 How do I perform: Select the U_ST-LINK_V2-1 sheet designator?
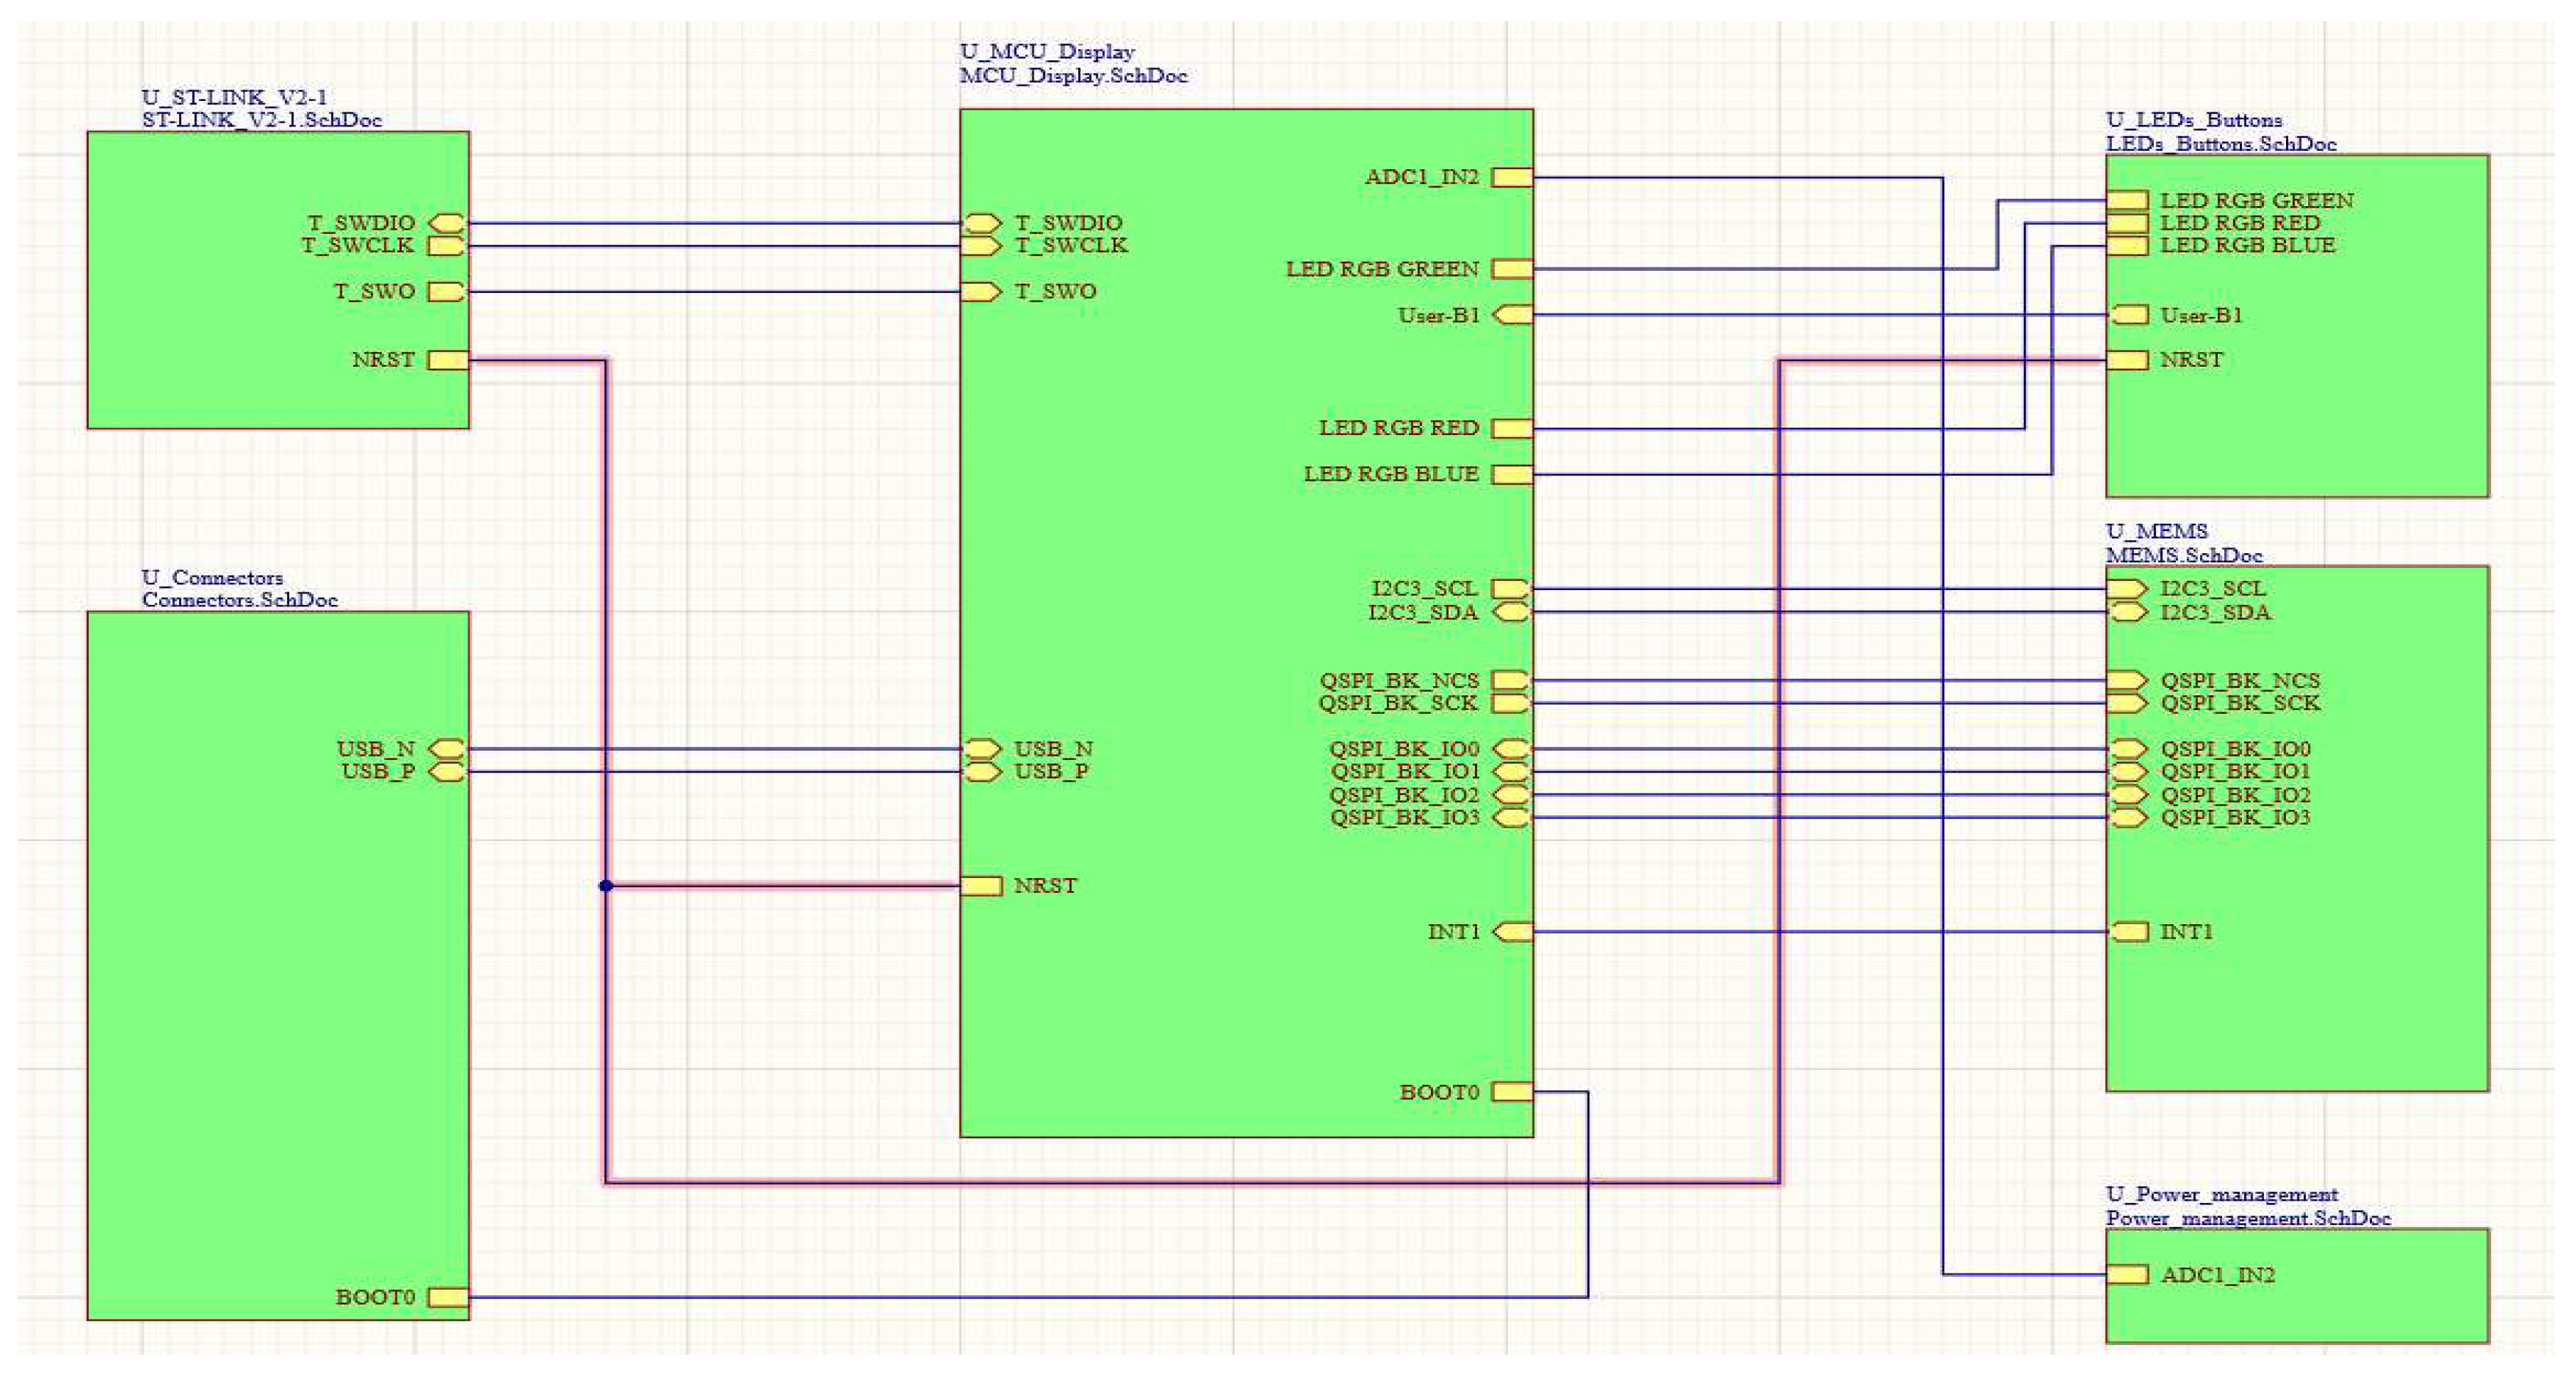(x=234, y=97)
